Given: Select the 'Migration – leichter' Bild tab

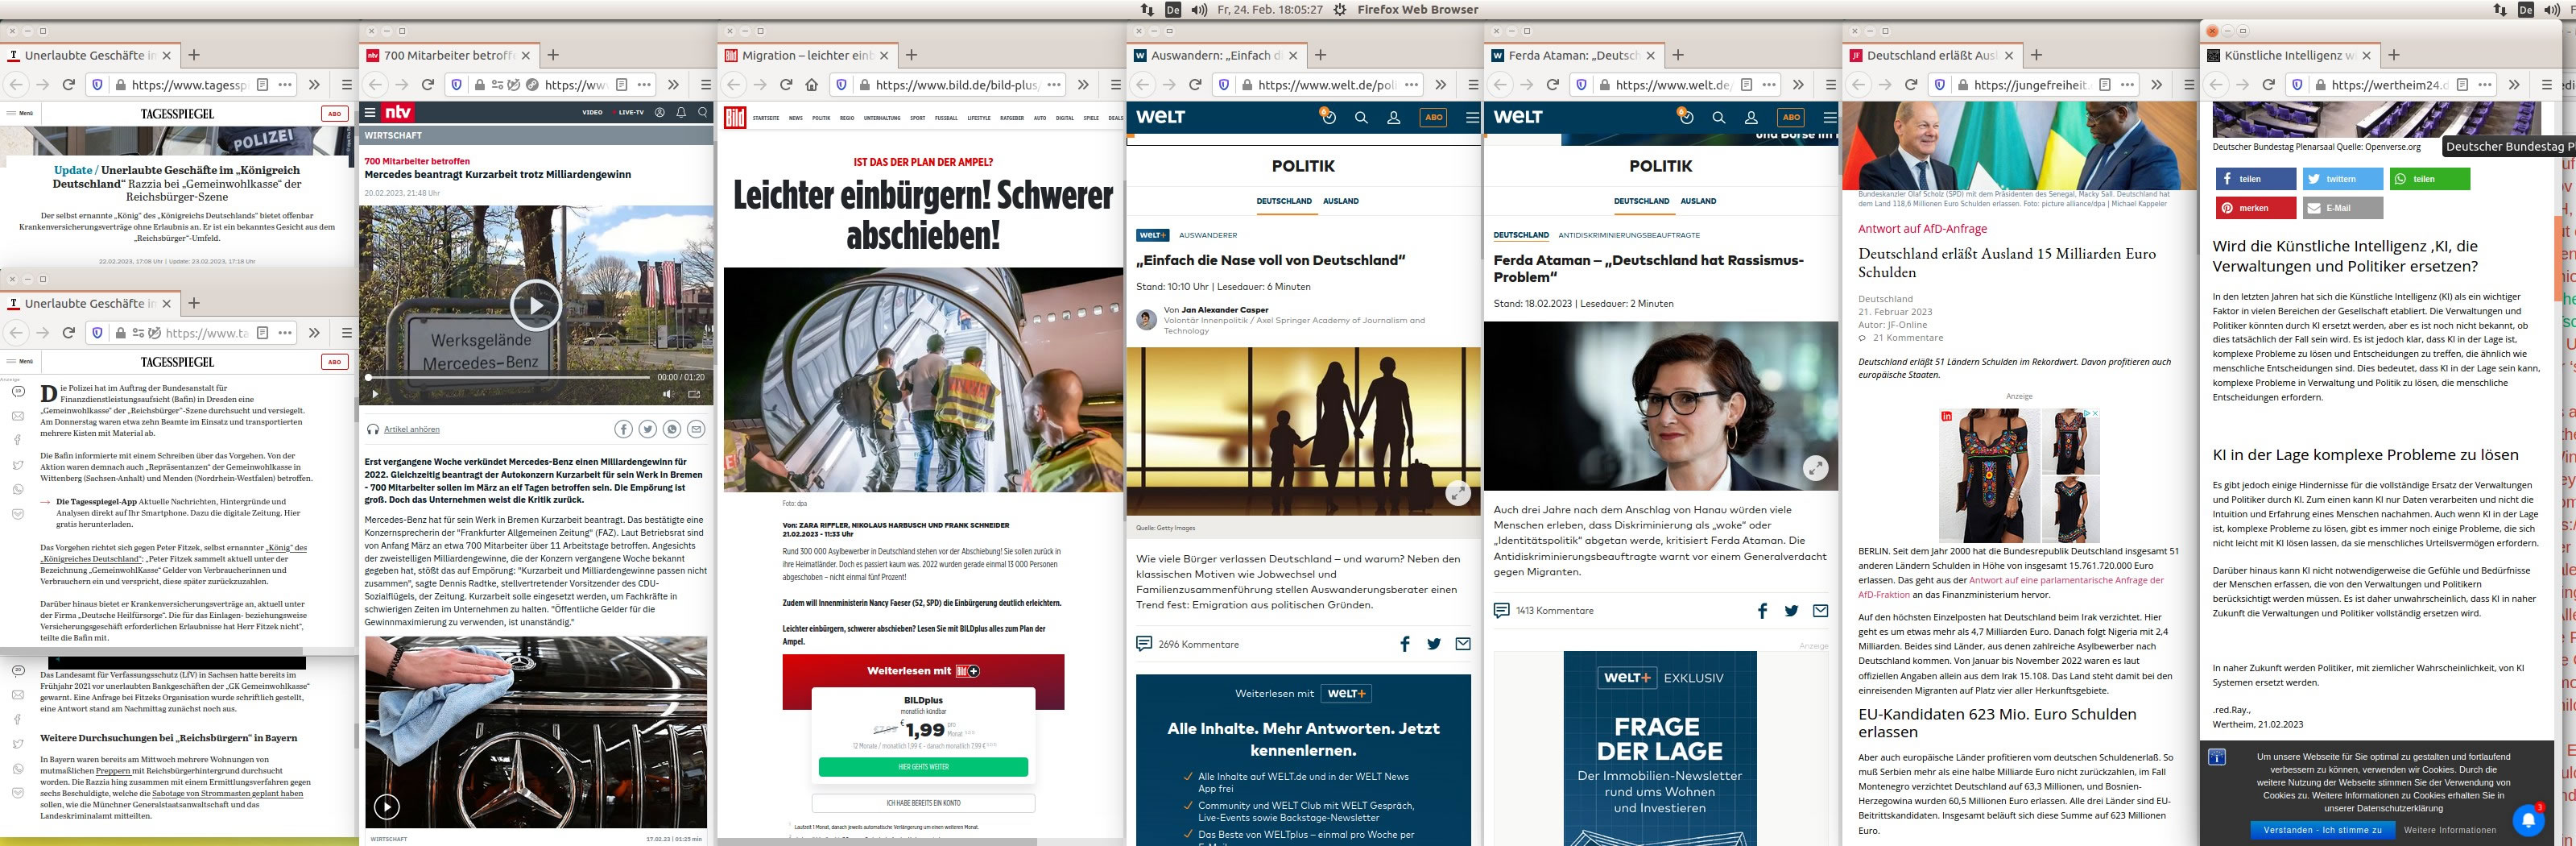Looking at the screenshot, I should pyautogui.click(x=808, y=55).
